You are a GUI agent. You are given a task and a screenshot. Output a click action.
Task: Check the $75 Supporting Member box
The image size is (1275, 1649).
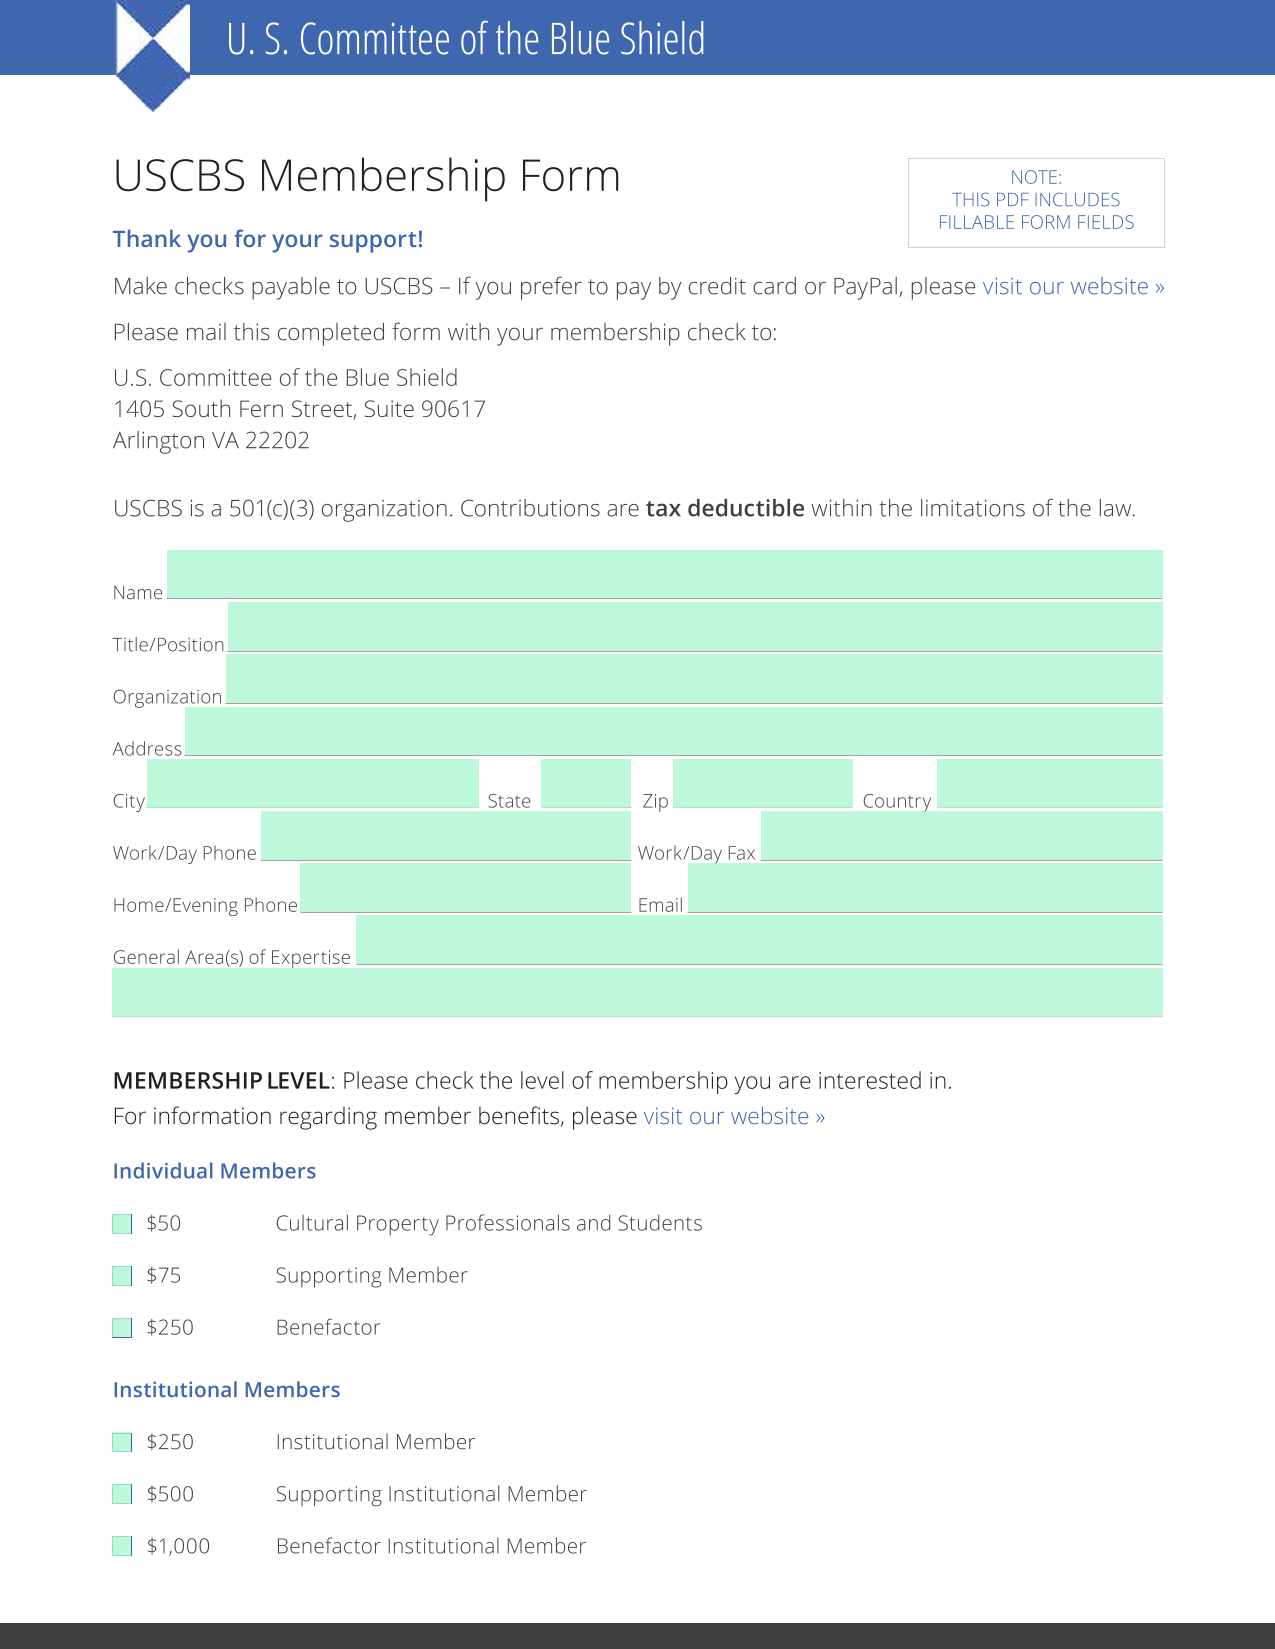[x=122, y=1275]
